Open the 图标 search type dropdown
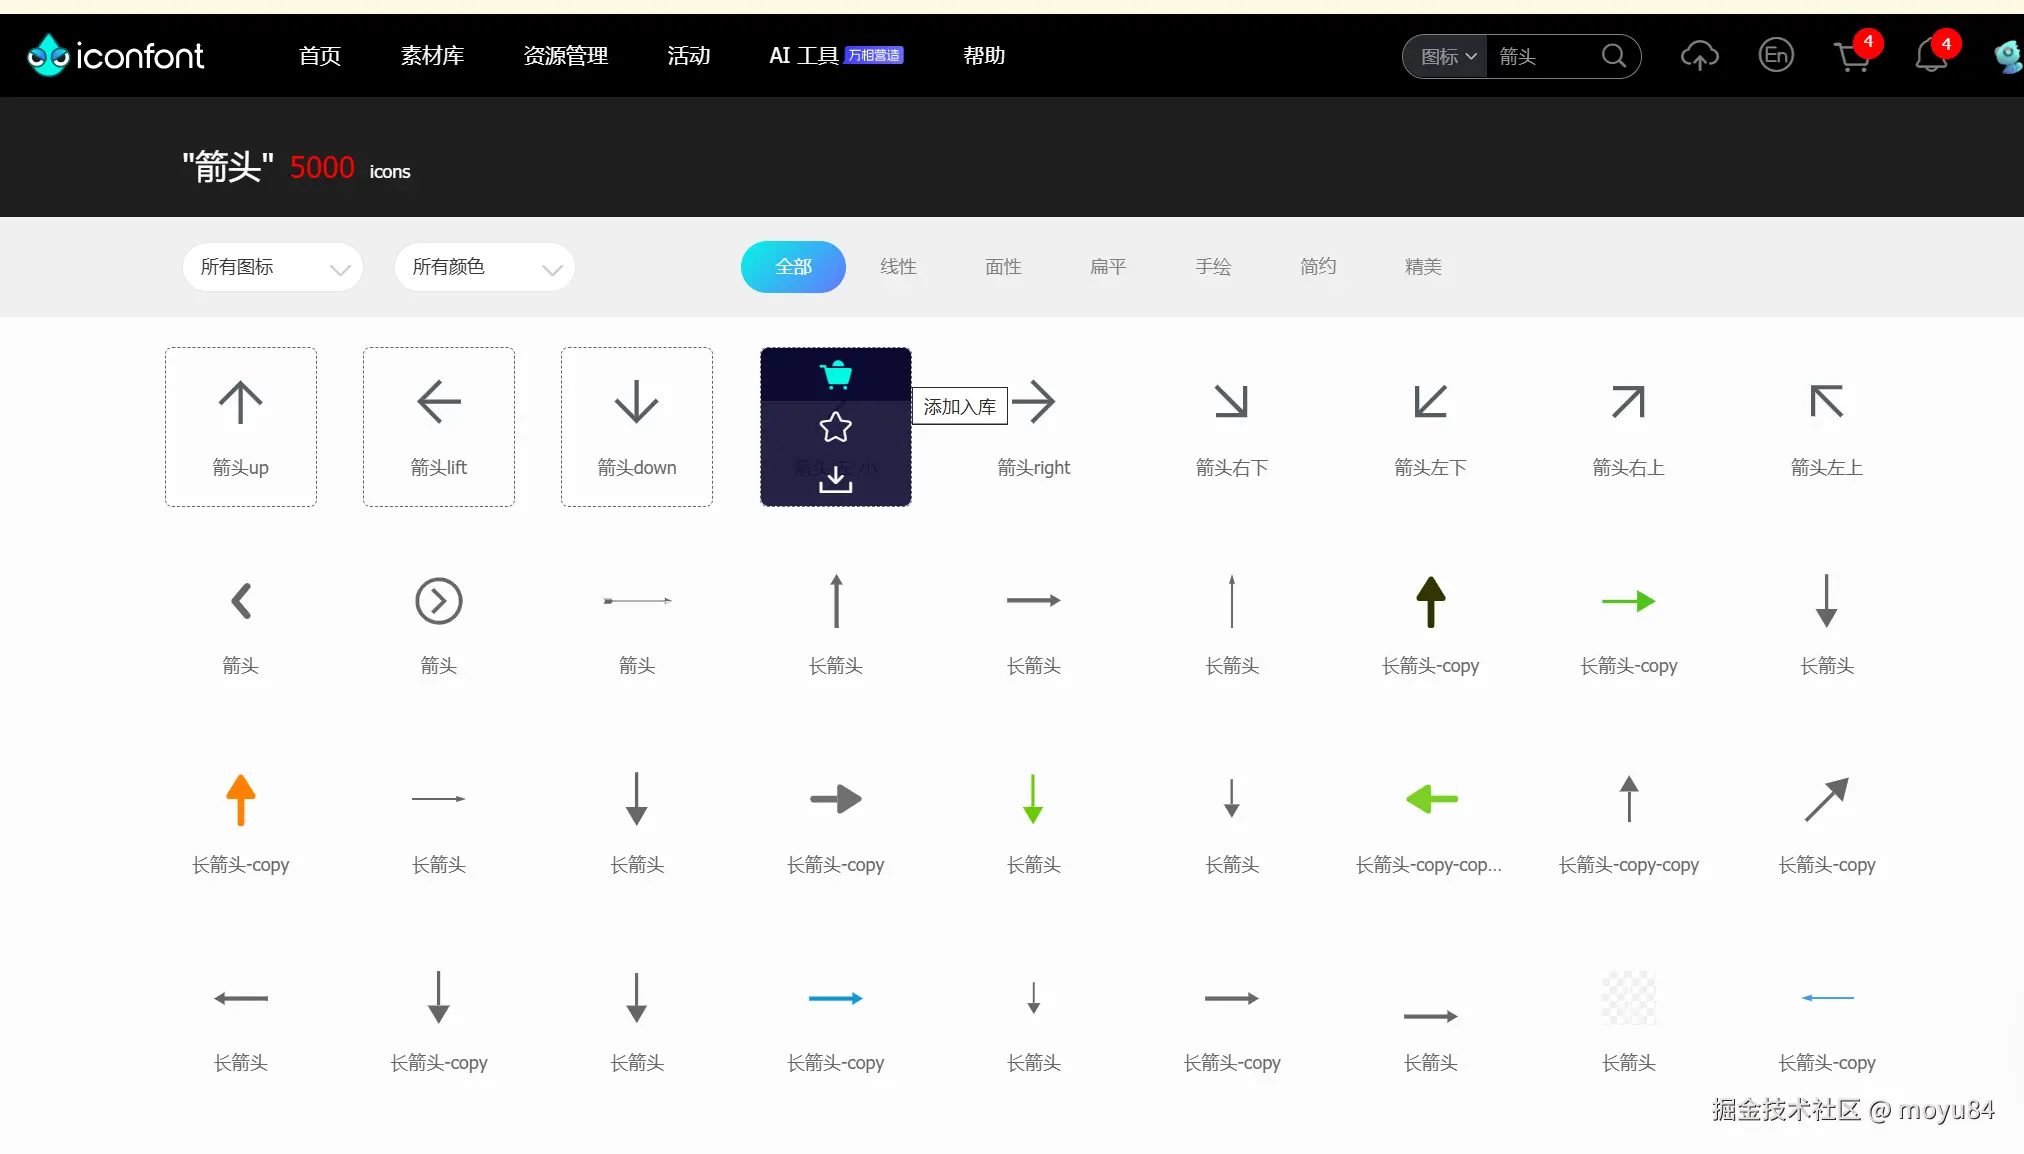Screen dimensions: 2024x1154 click(1447, 57)
